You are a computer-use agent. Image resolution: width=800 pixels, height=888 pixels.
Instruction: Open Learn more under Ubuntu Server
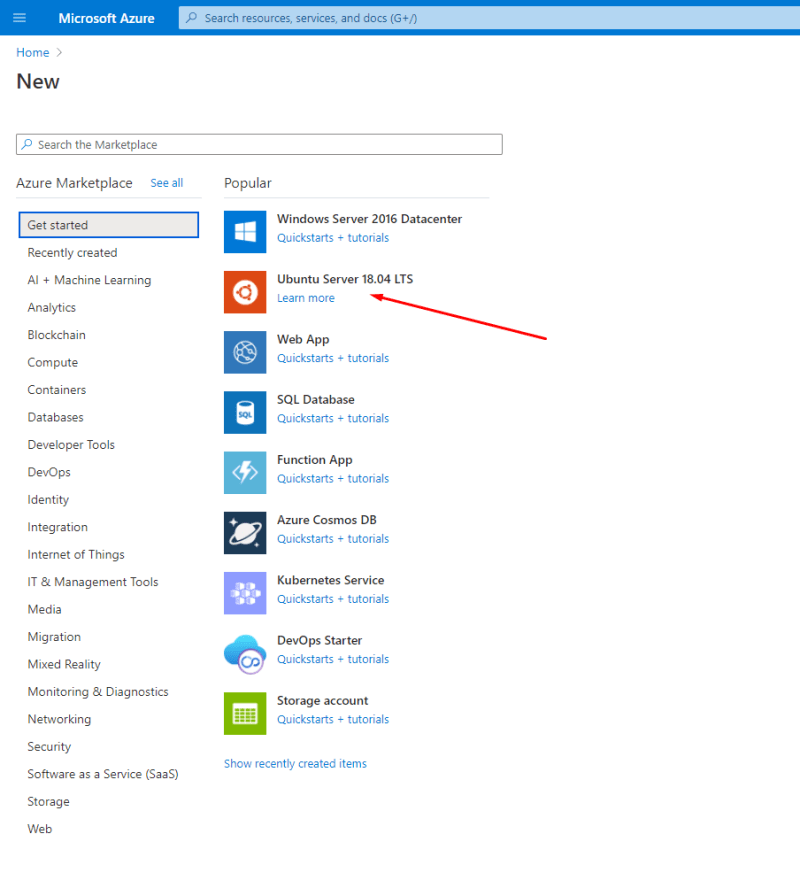pos(306,298)
